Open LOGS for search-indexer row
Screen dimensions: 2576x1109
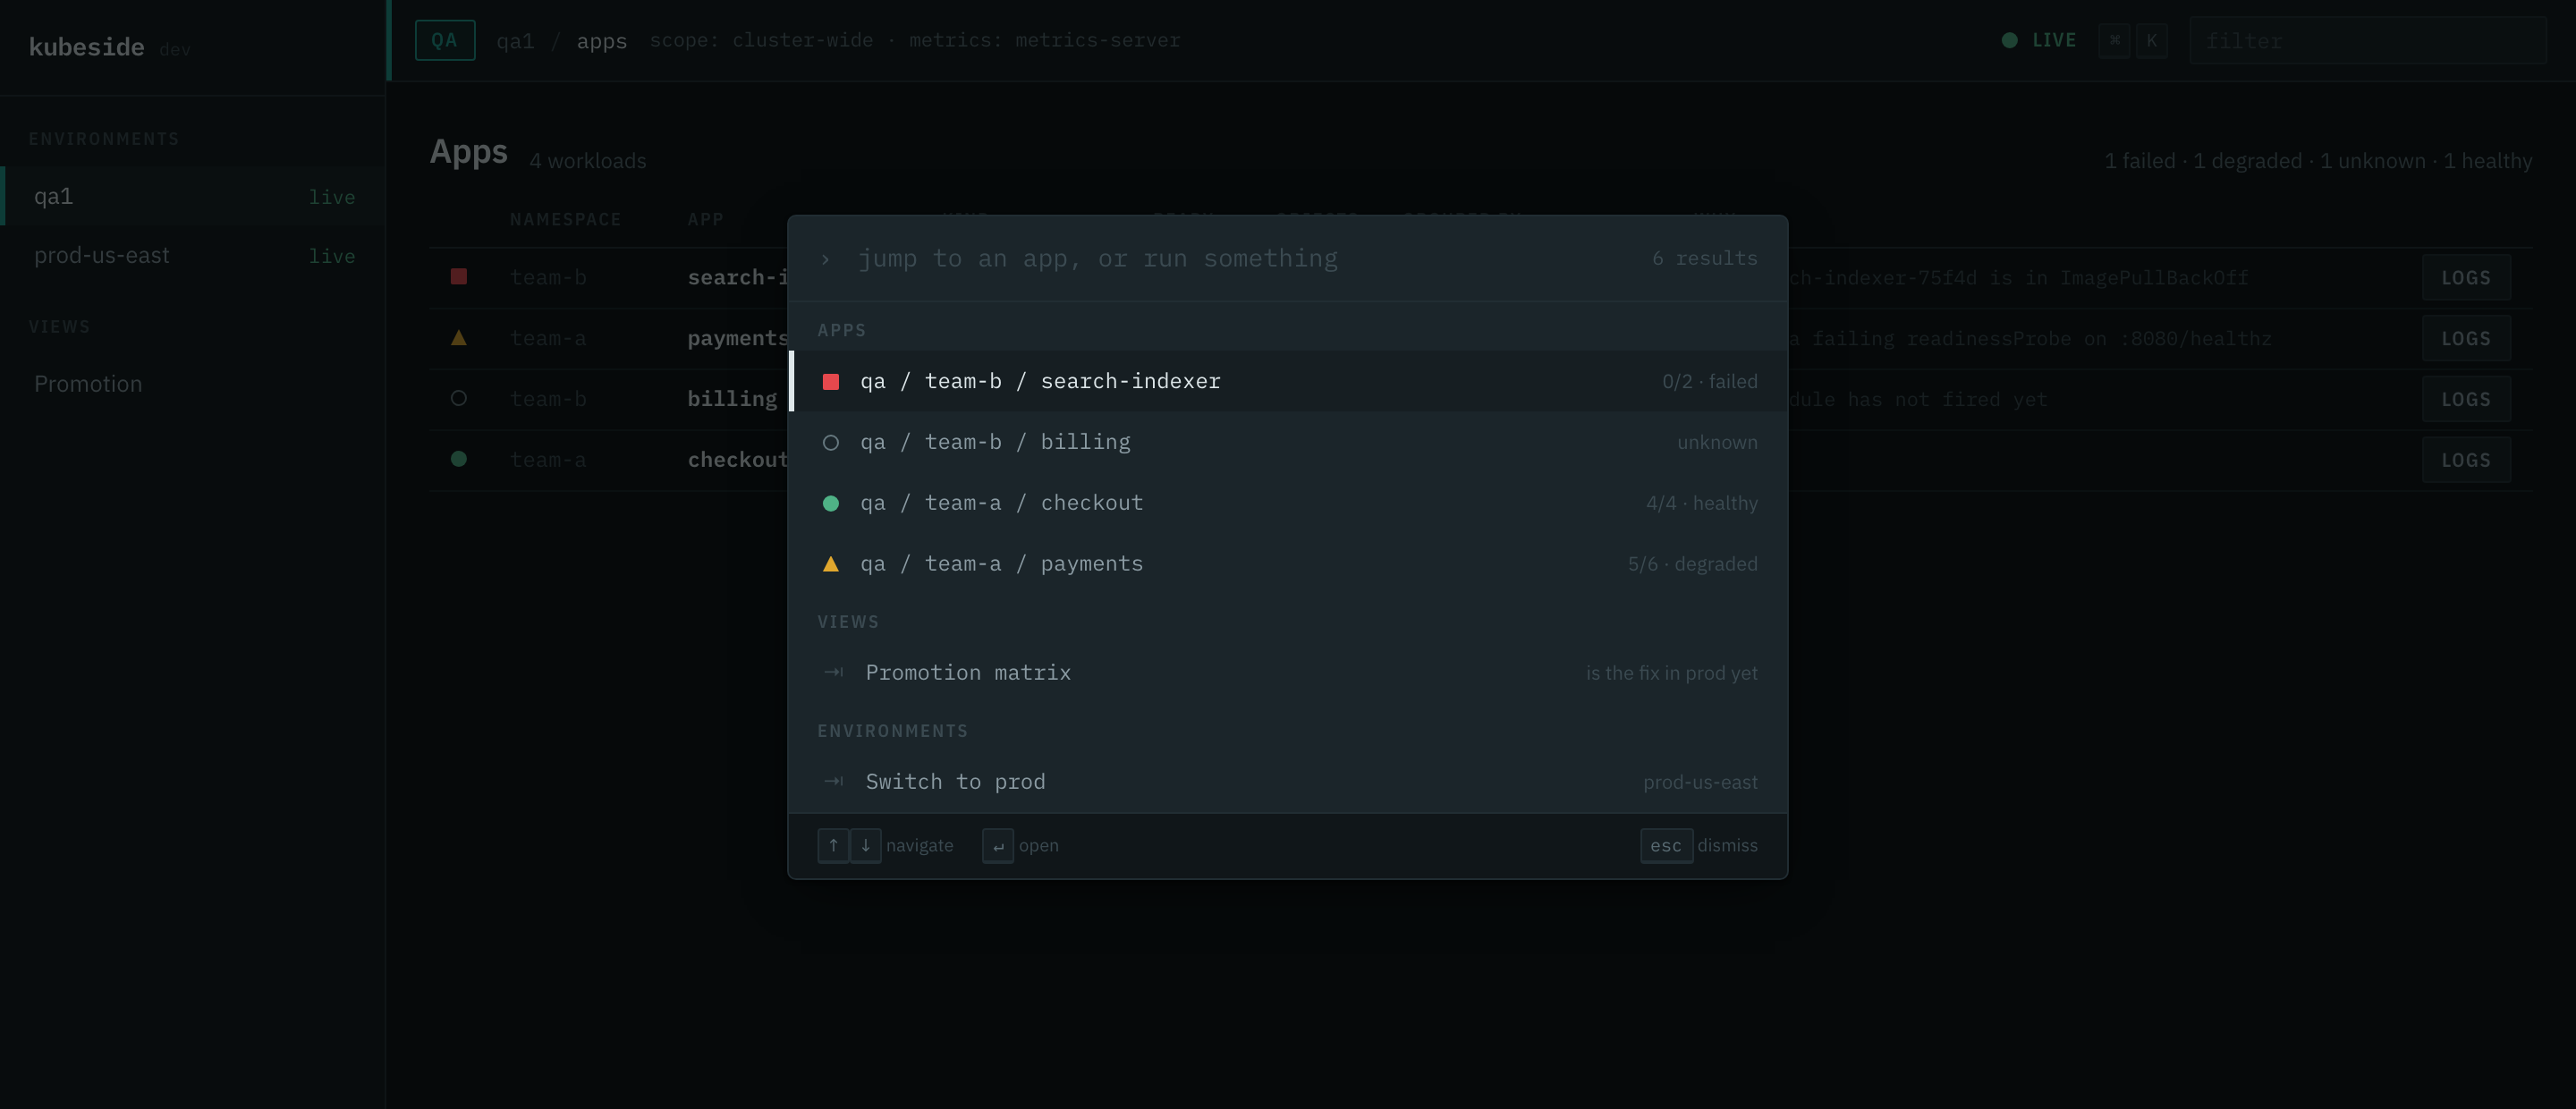tap(2466, 278)
